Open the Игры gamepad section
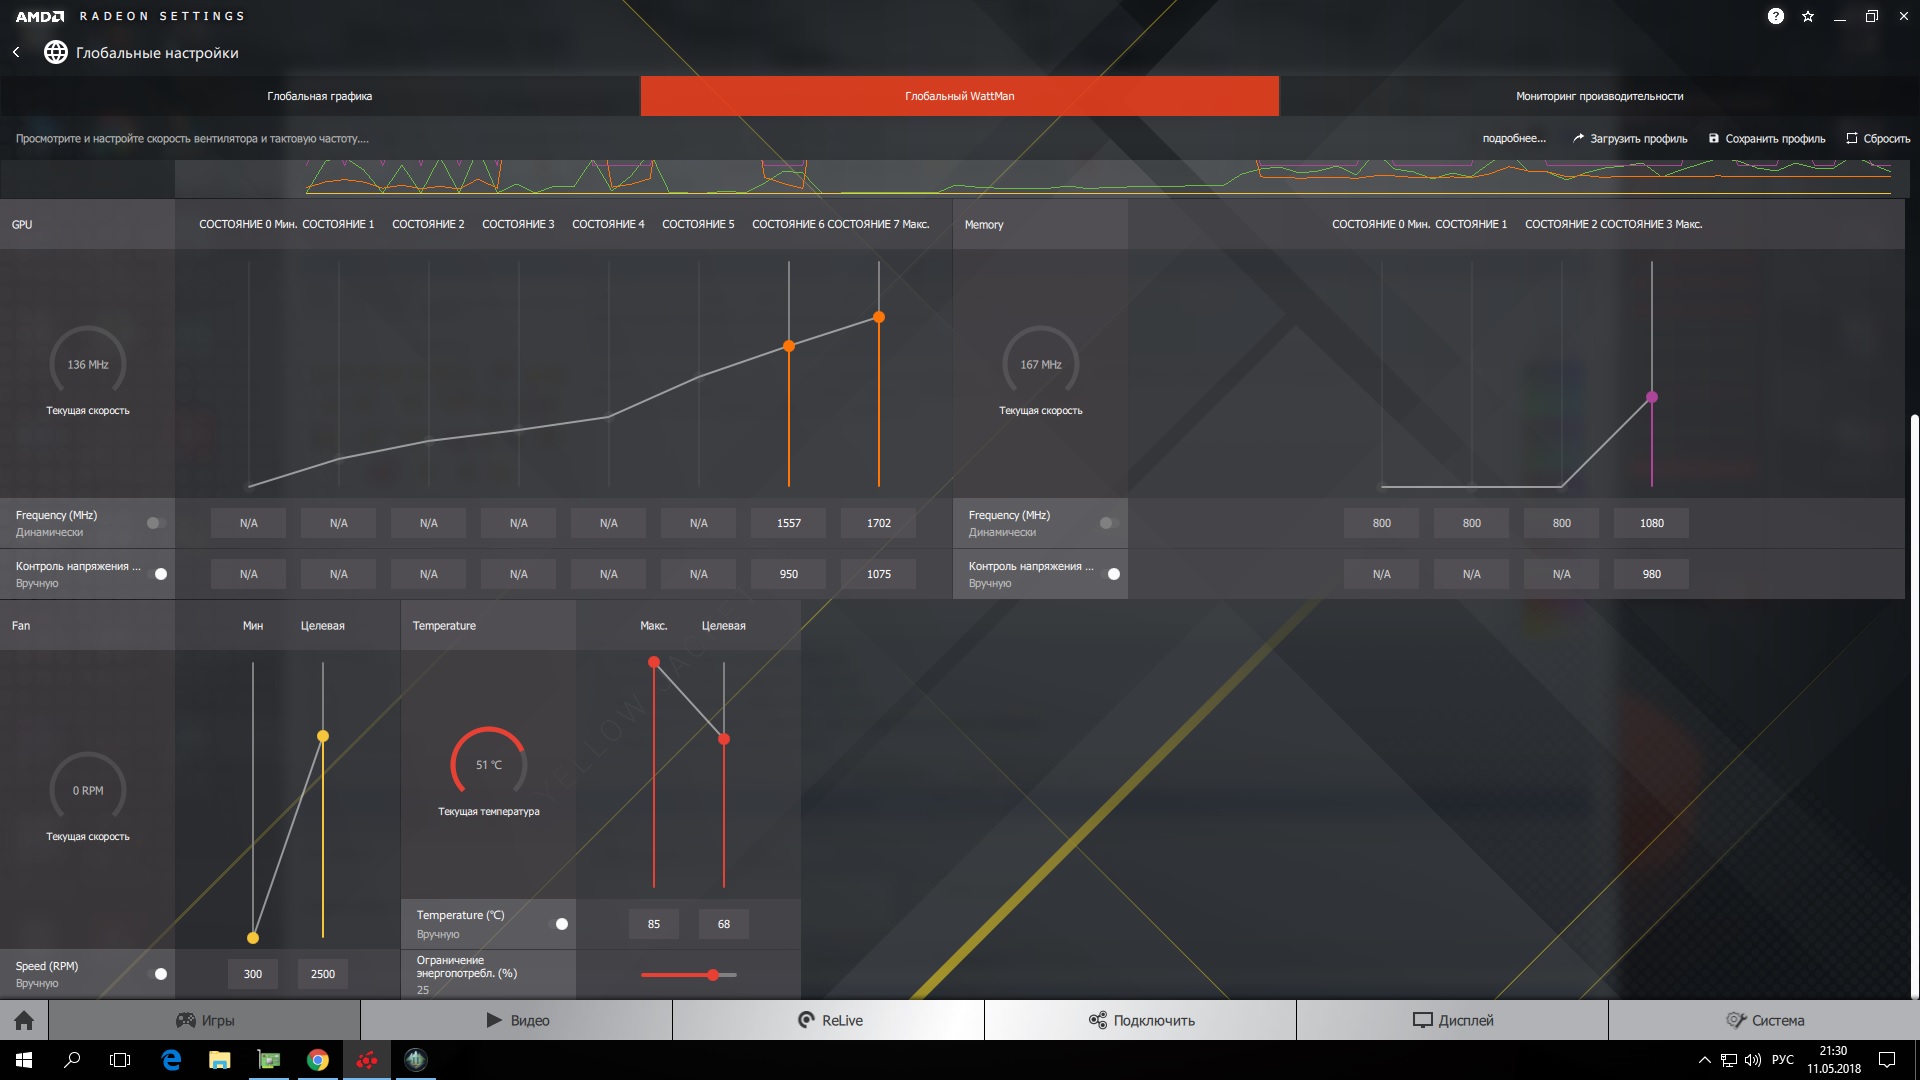This screenshot has height=1080, width=1920. tap(205, 1020)
